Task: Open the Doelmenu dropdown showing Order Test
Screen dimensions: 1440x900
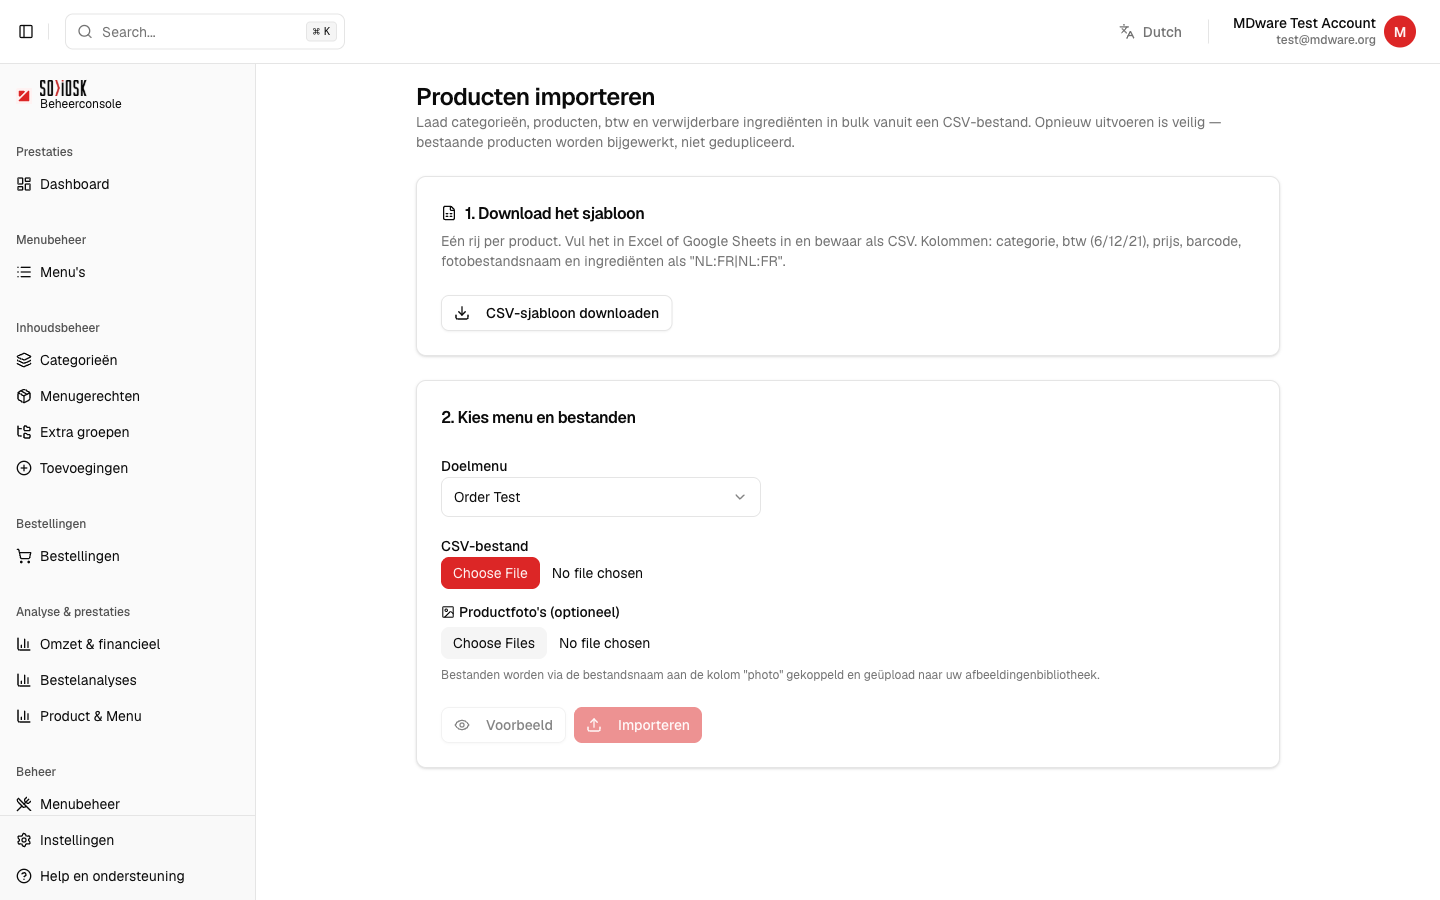Action: coord(601,497)
